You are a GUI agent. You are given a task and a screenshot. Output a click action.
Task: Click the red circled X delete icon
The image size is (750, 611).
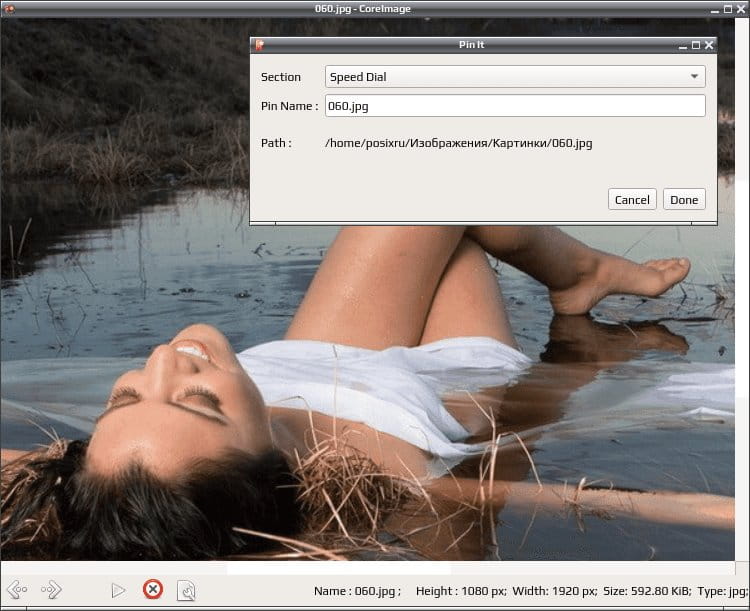coord(153,589)
